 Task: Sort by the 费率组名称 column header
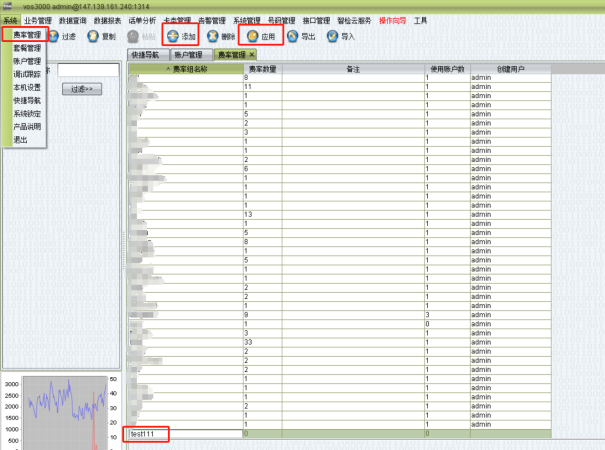point(185,69)
